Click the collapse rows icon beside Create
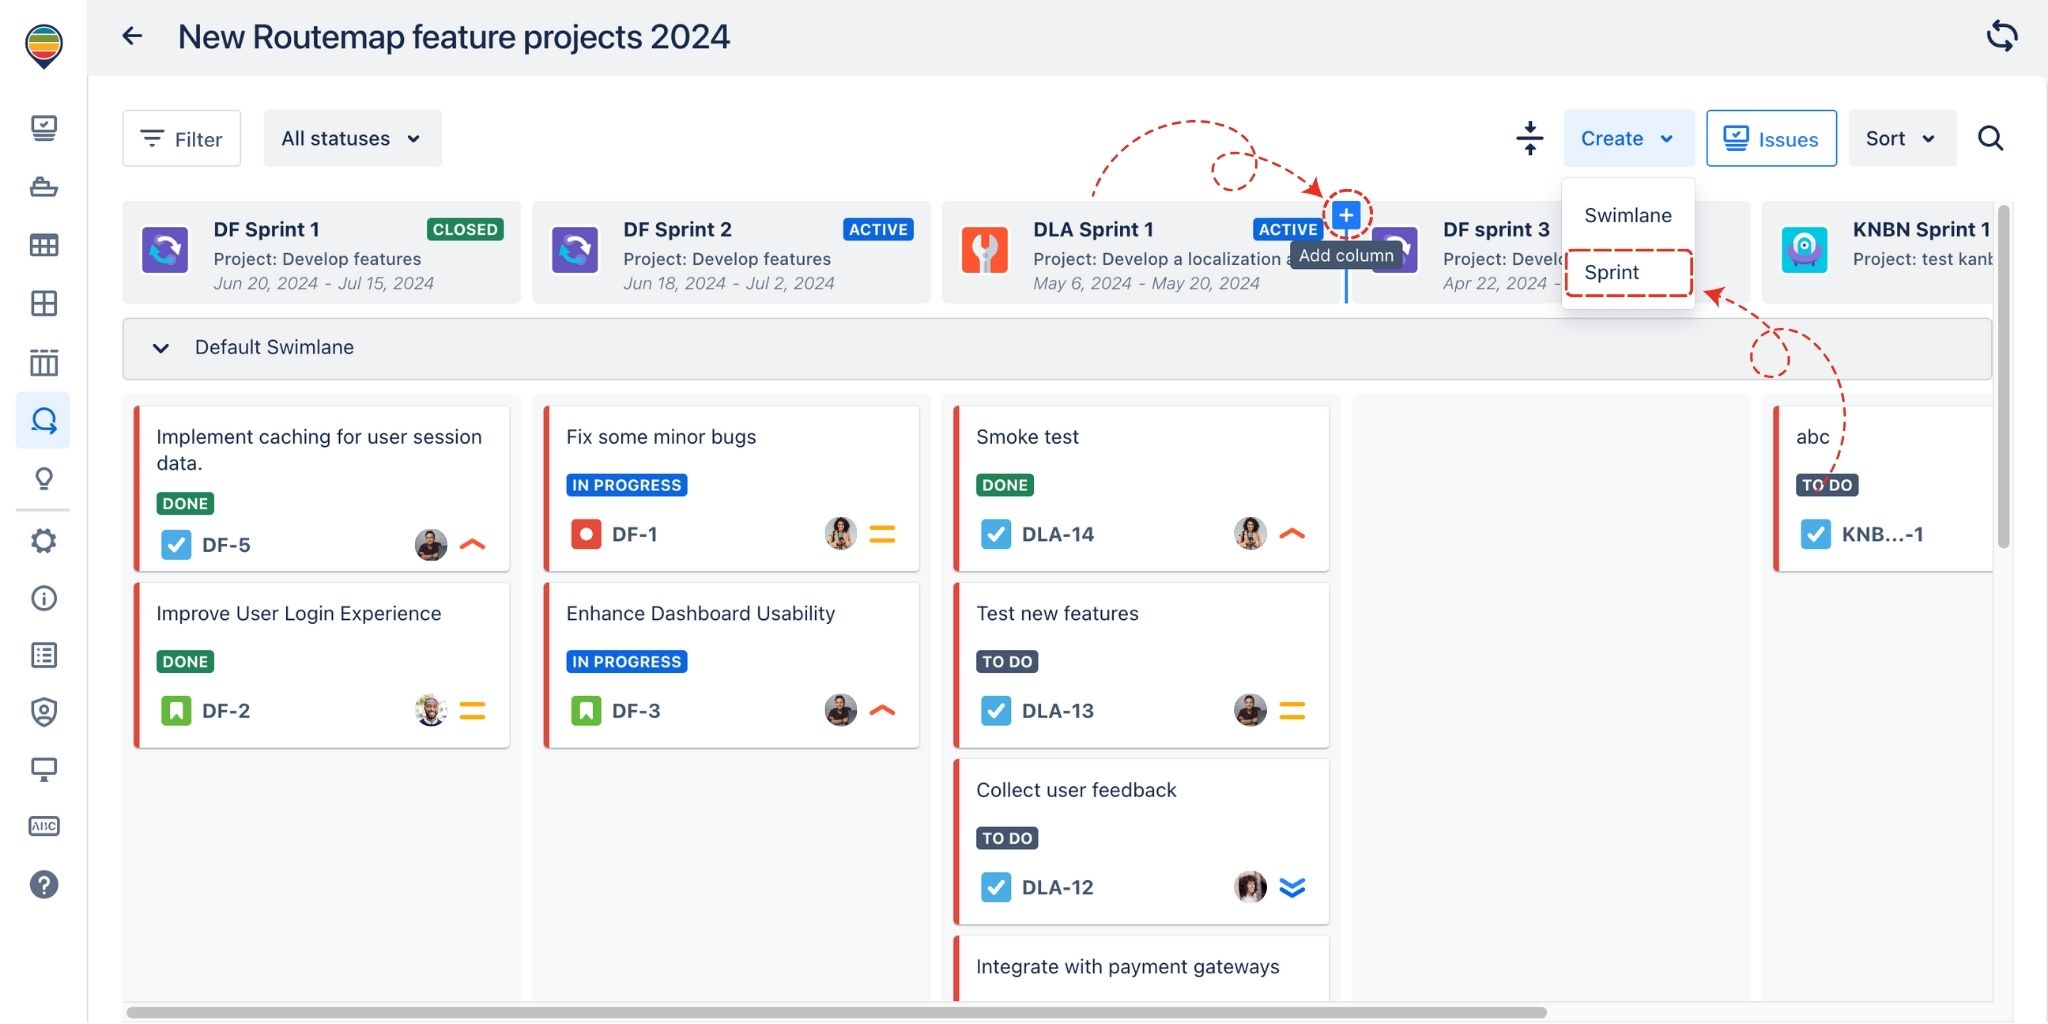 point(1529,138)
